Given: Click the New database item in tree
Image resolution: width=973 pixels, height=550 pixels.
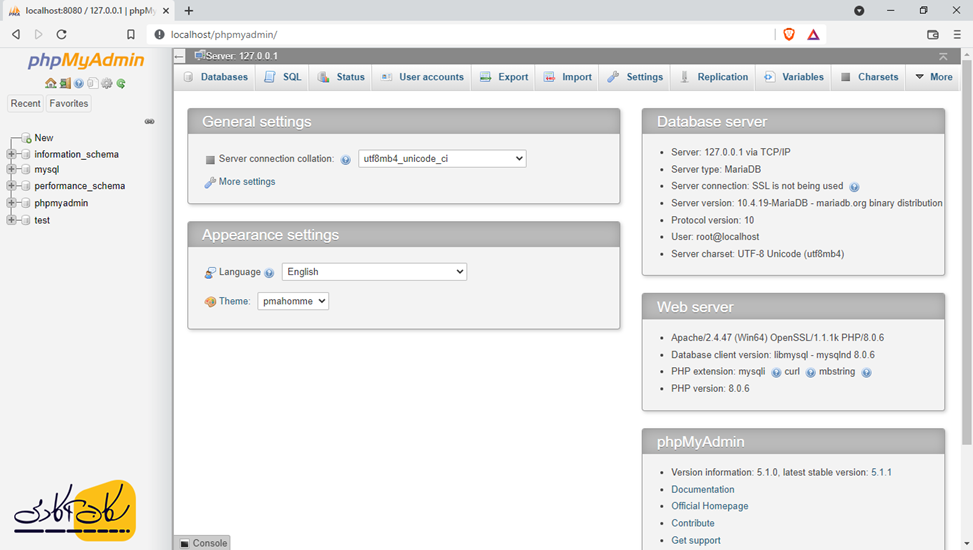Looking at the screenshot, I should [43, 138].
